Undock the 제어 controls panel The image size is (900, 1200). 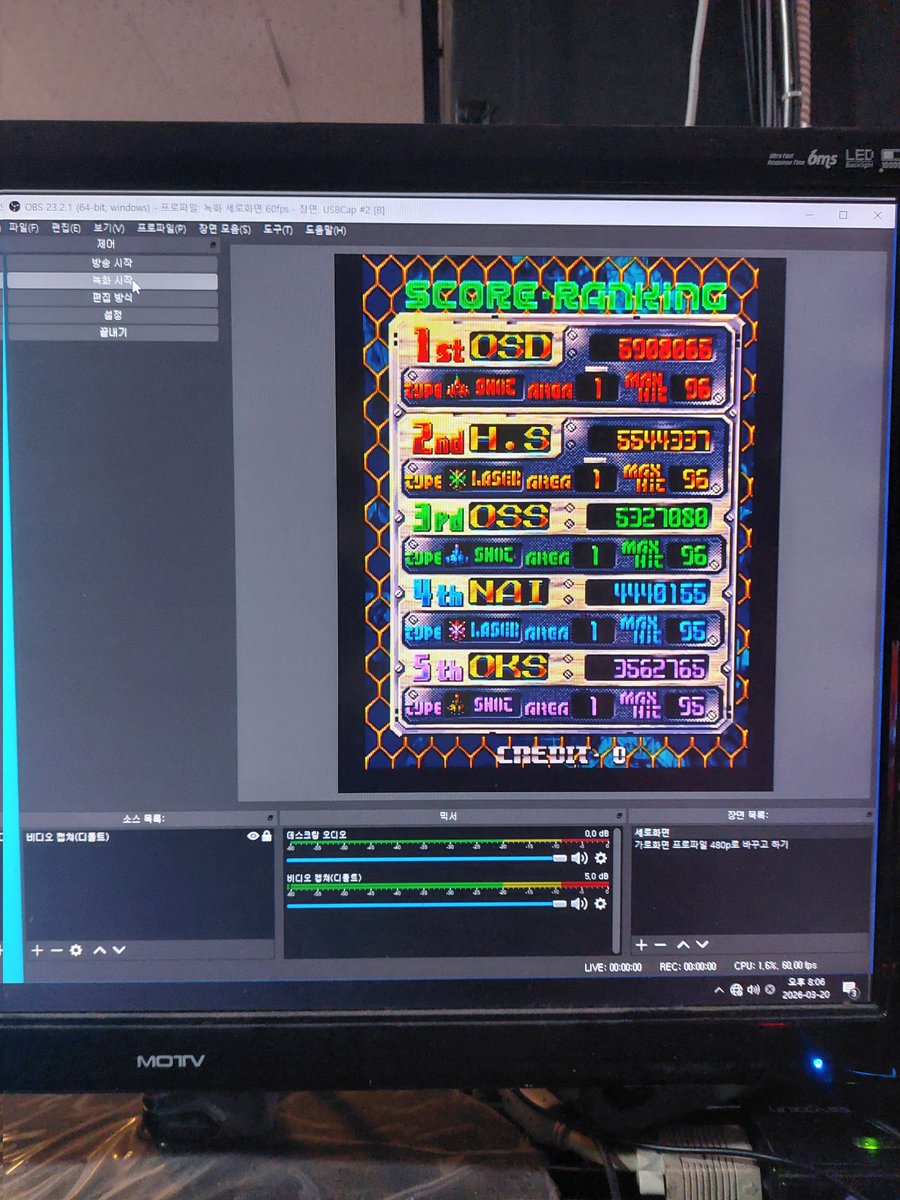(213, 244)
